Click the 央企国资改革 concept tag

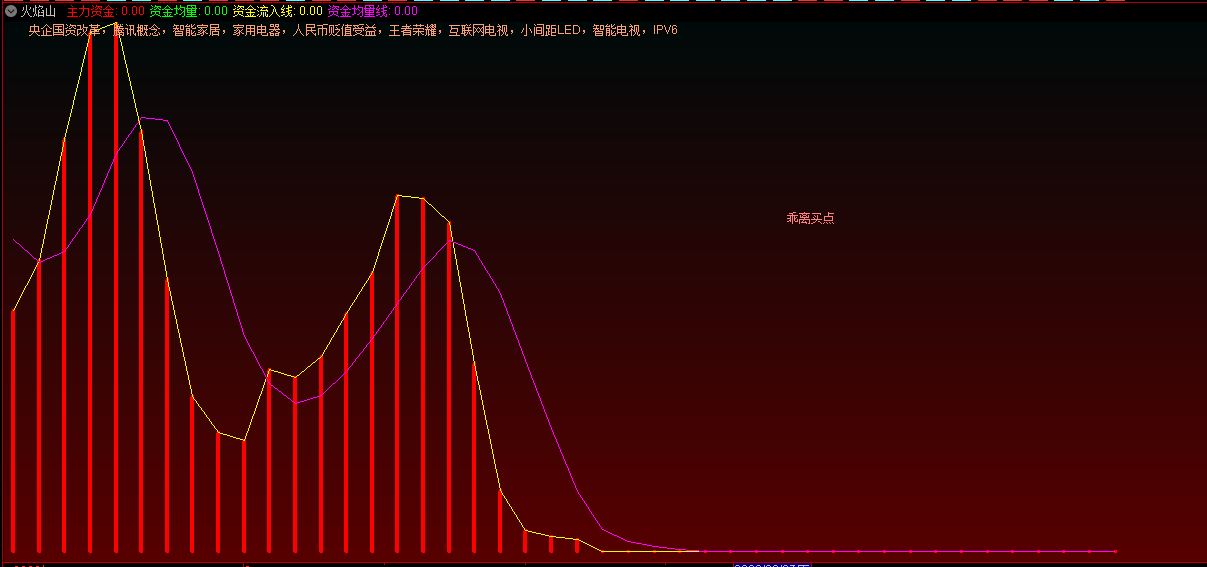pyautogui.click(x=64, y=31)
